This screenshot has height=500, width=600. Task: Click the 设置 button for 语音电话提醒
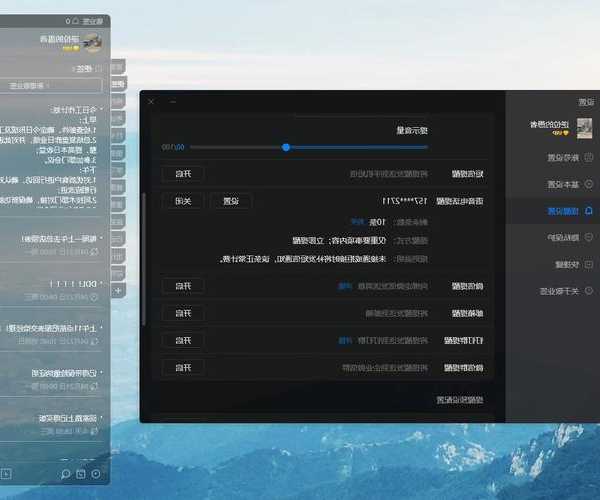(230, 200)
